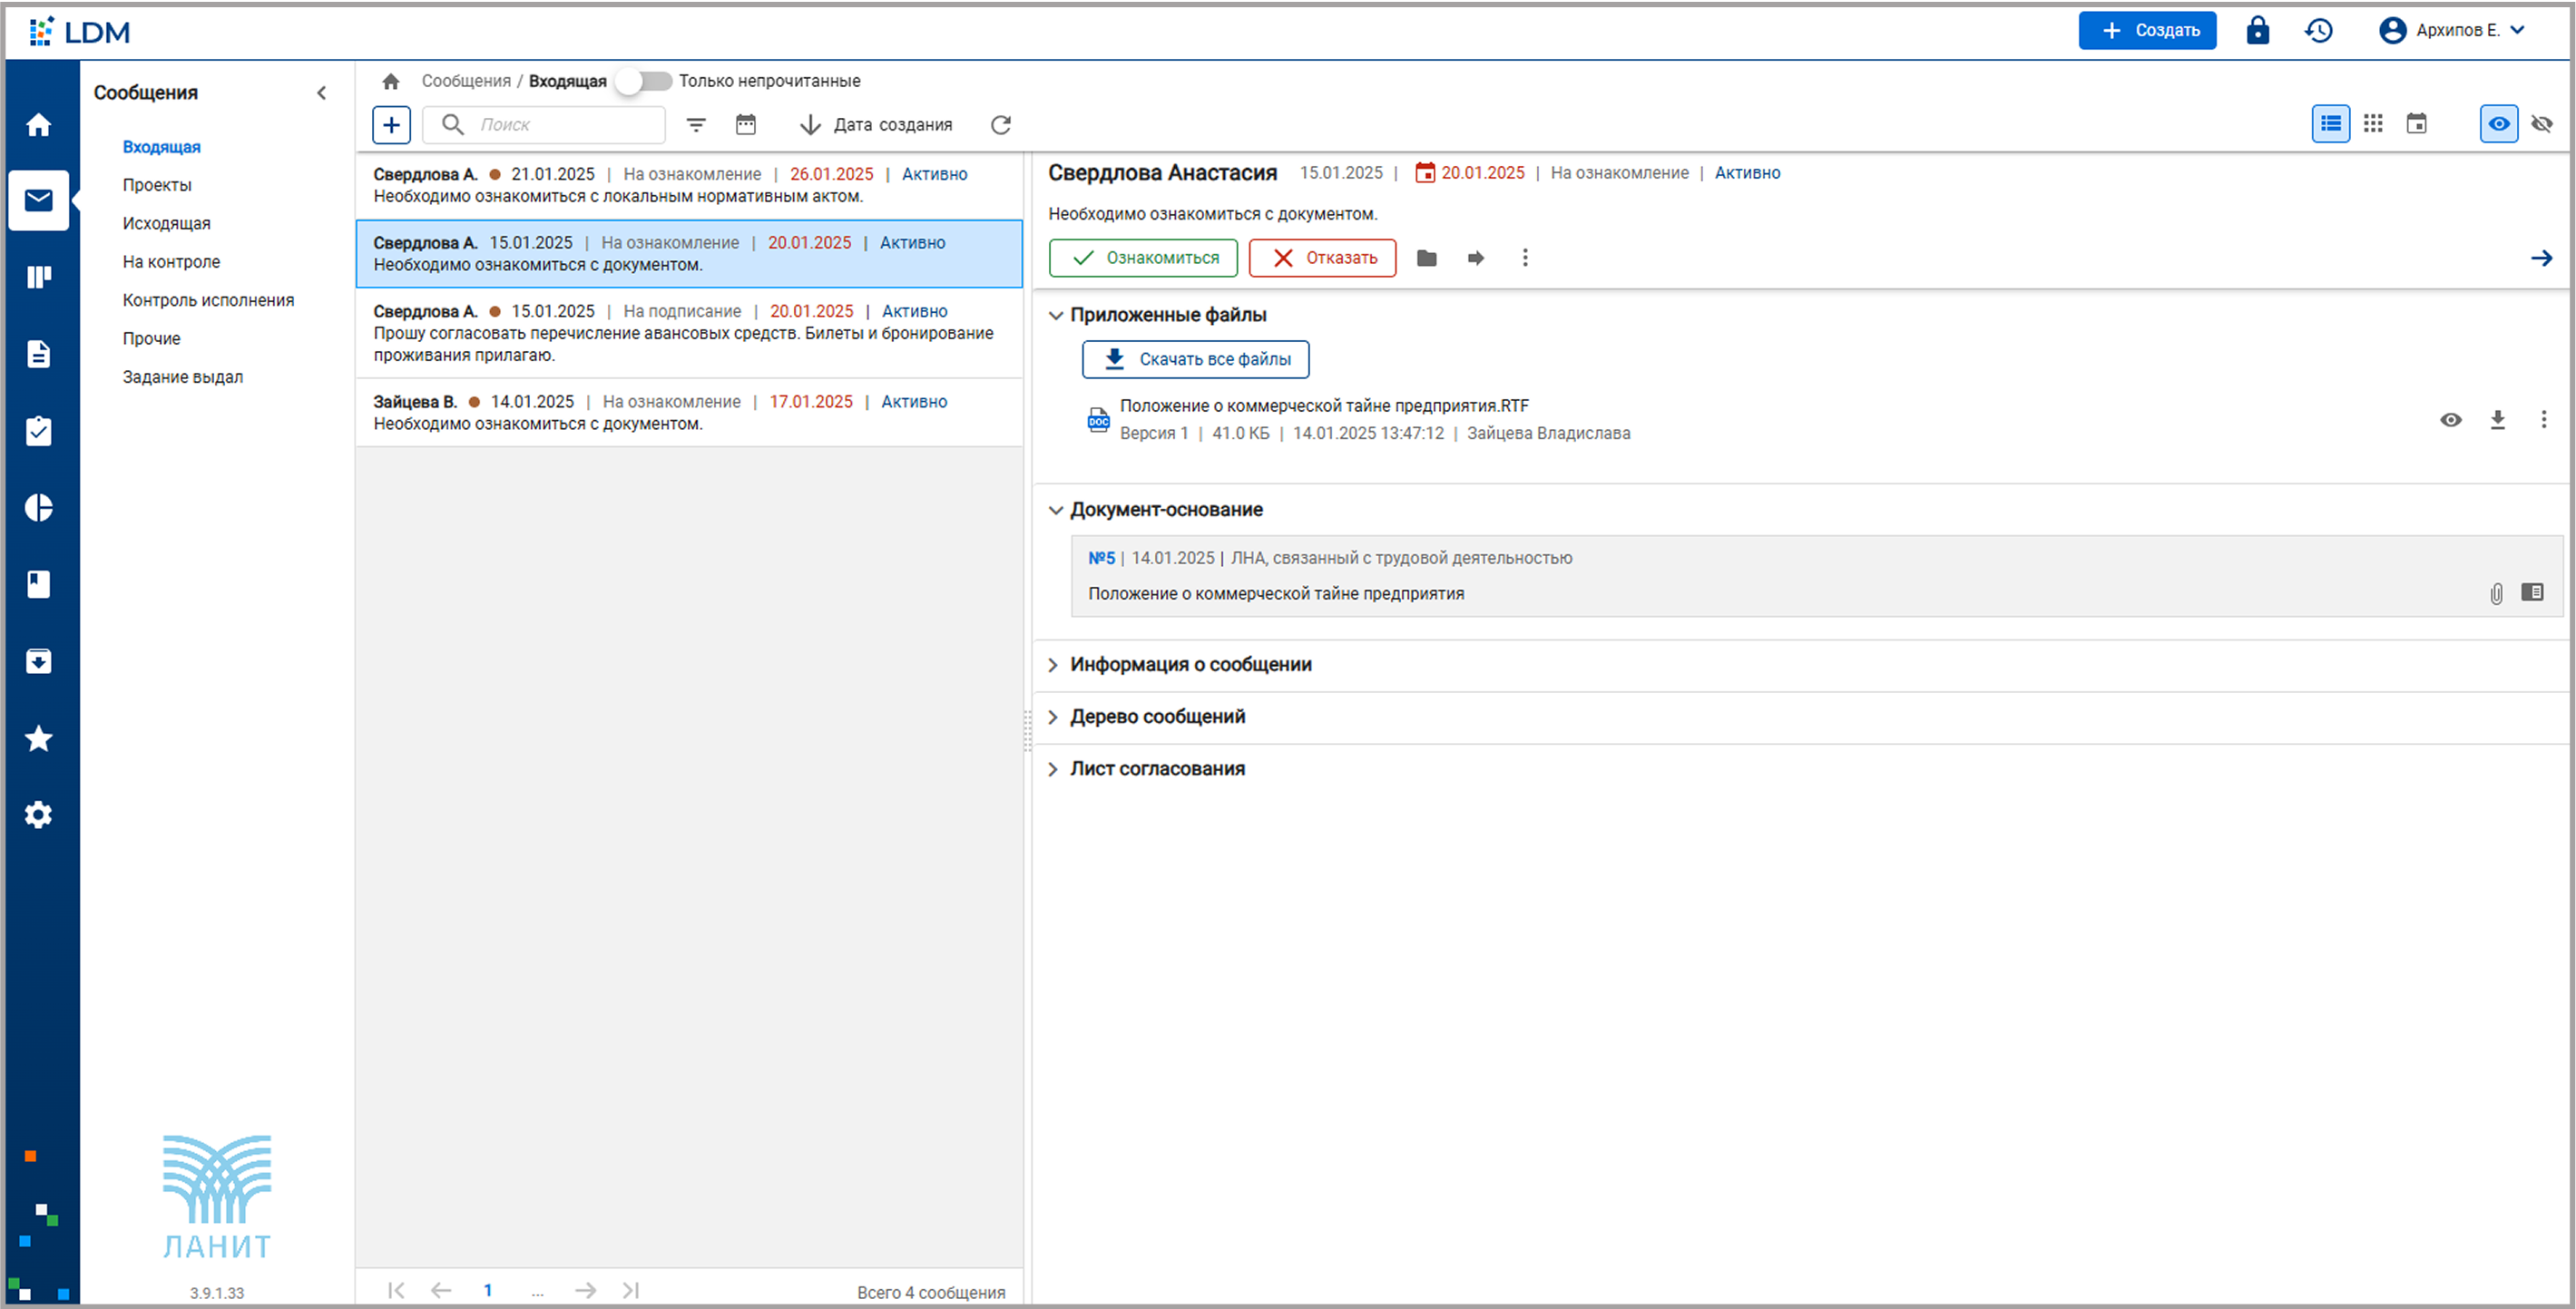Select Свердлова А. message dated 21.01.2025

(x=689, y=185)
